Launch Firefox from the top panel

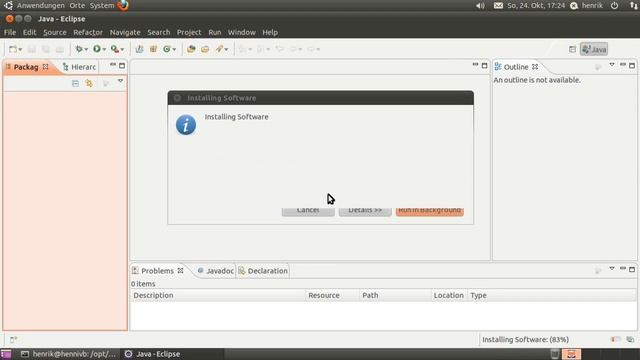pos(123,5)
